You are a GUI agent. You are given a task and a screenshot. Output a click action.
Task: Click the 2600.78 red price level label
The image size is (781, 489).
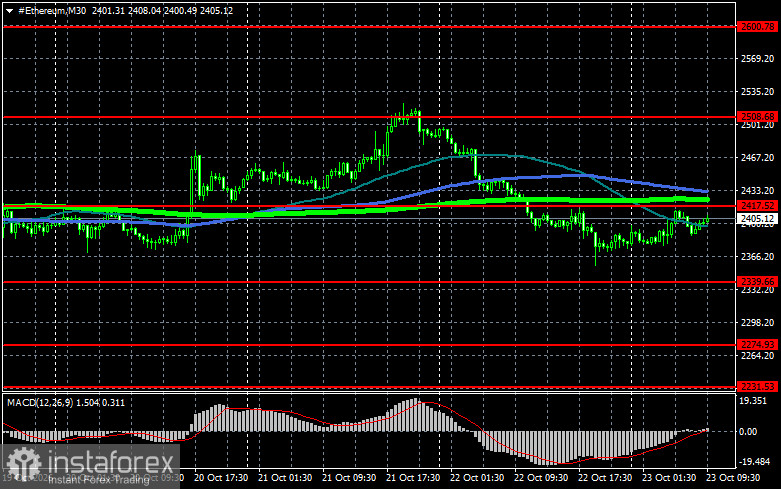pos(758,27)
